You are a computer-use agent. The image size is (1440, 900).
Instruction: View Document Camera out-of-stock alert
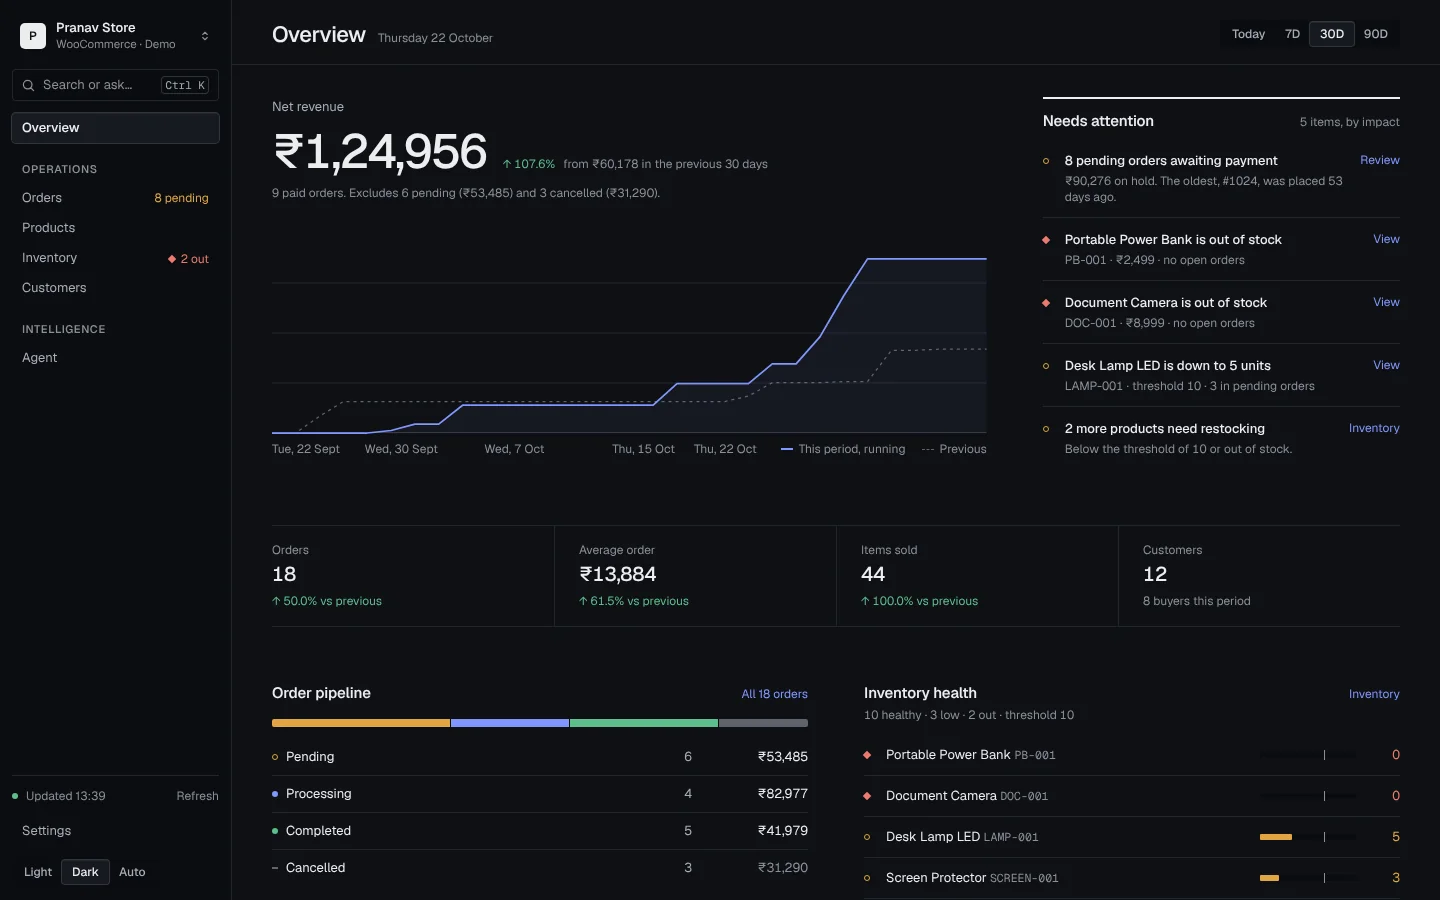[1386, 302]
